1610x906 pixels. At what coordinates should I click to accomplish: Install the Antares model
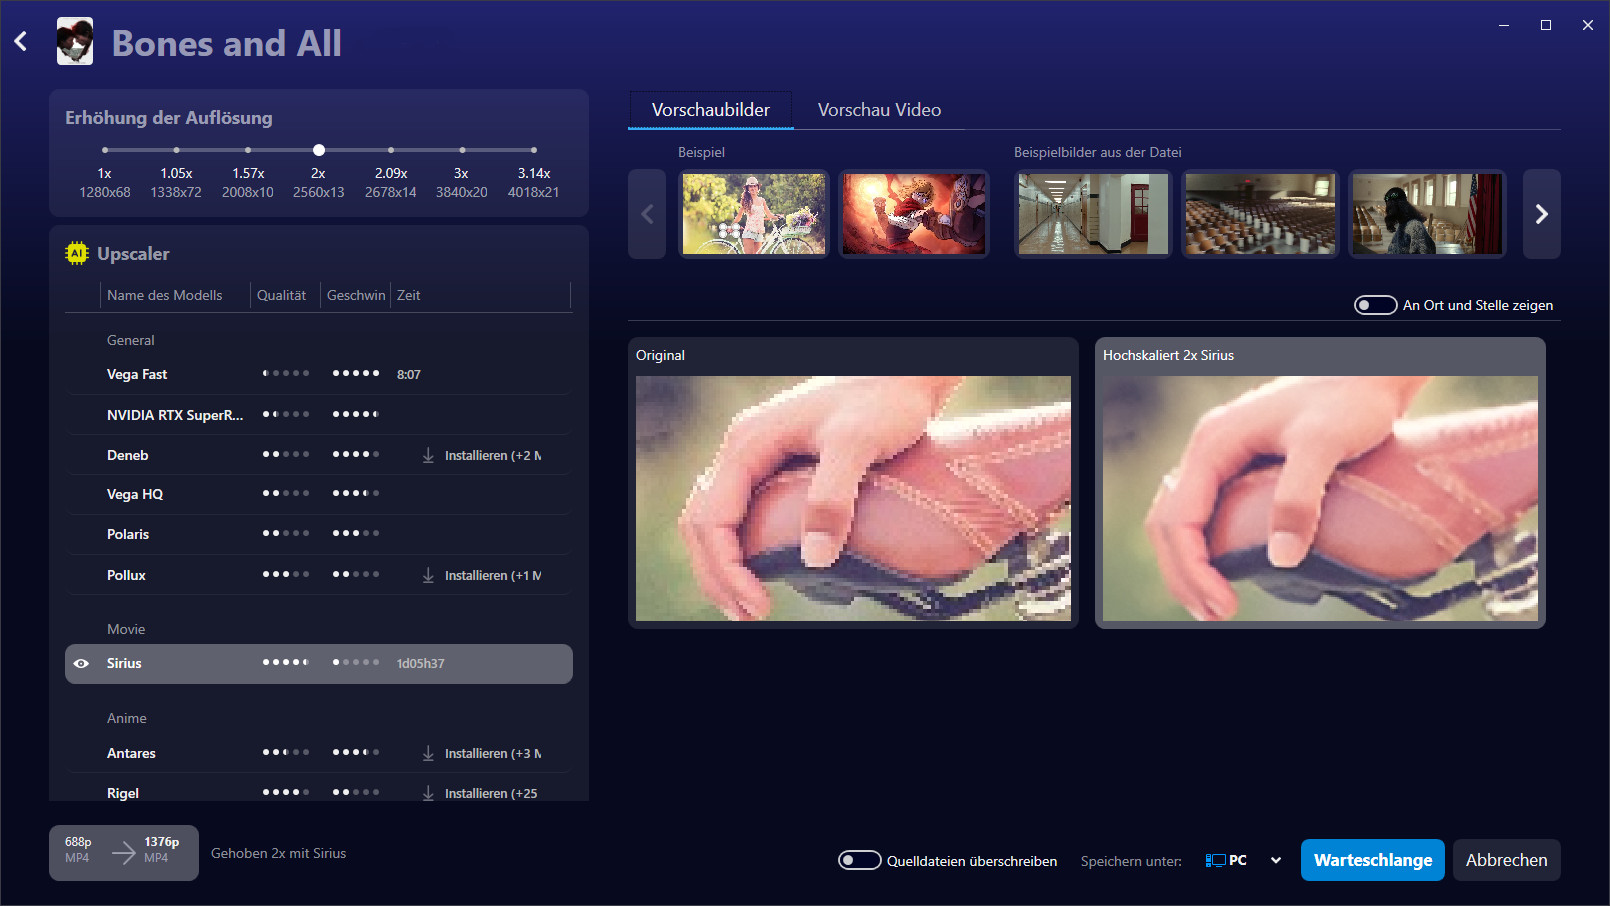[482, 753]
